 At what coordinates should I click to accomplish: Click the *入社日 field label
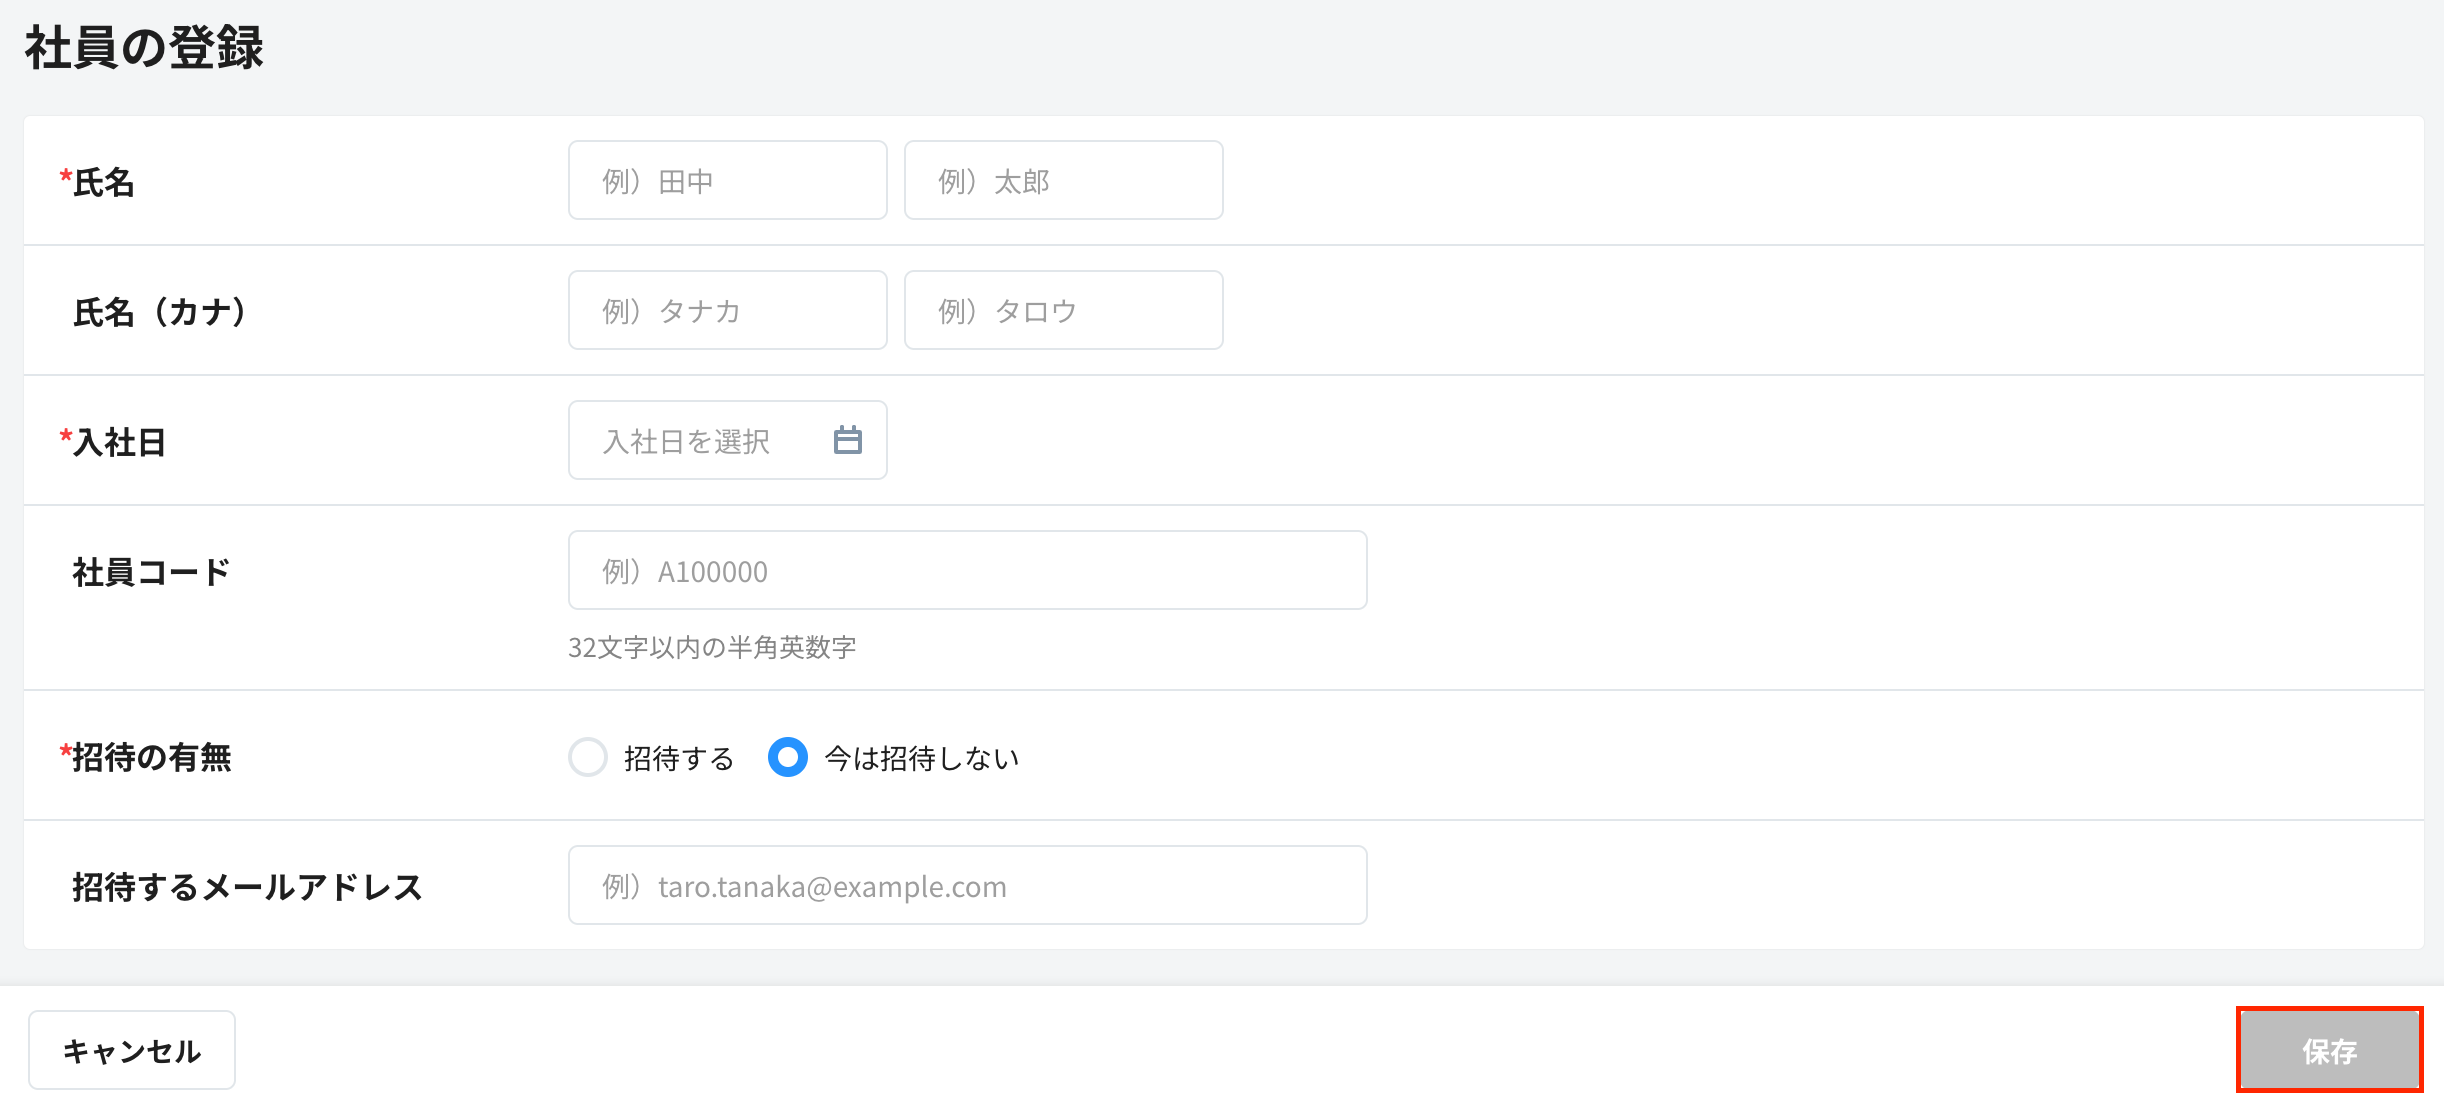114,442
